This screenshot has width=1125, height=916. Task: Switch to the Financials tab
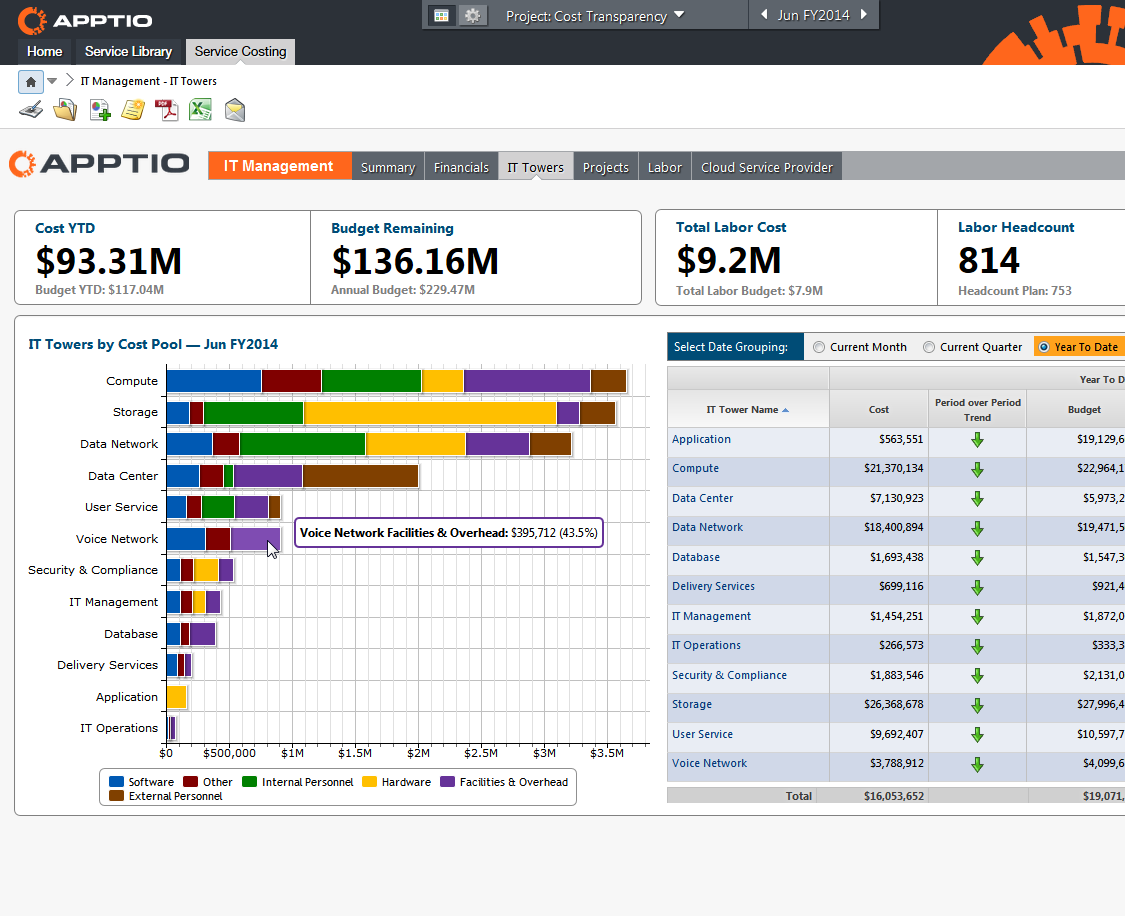(x=461, y=167)
